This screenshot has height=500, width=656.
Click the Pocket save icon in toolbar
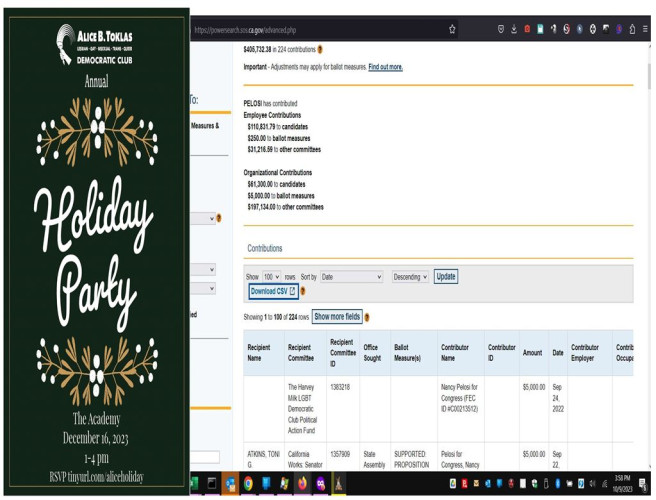pos(501,30)
